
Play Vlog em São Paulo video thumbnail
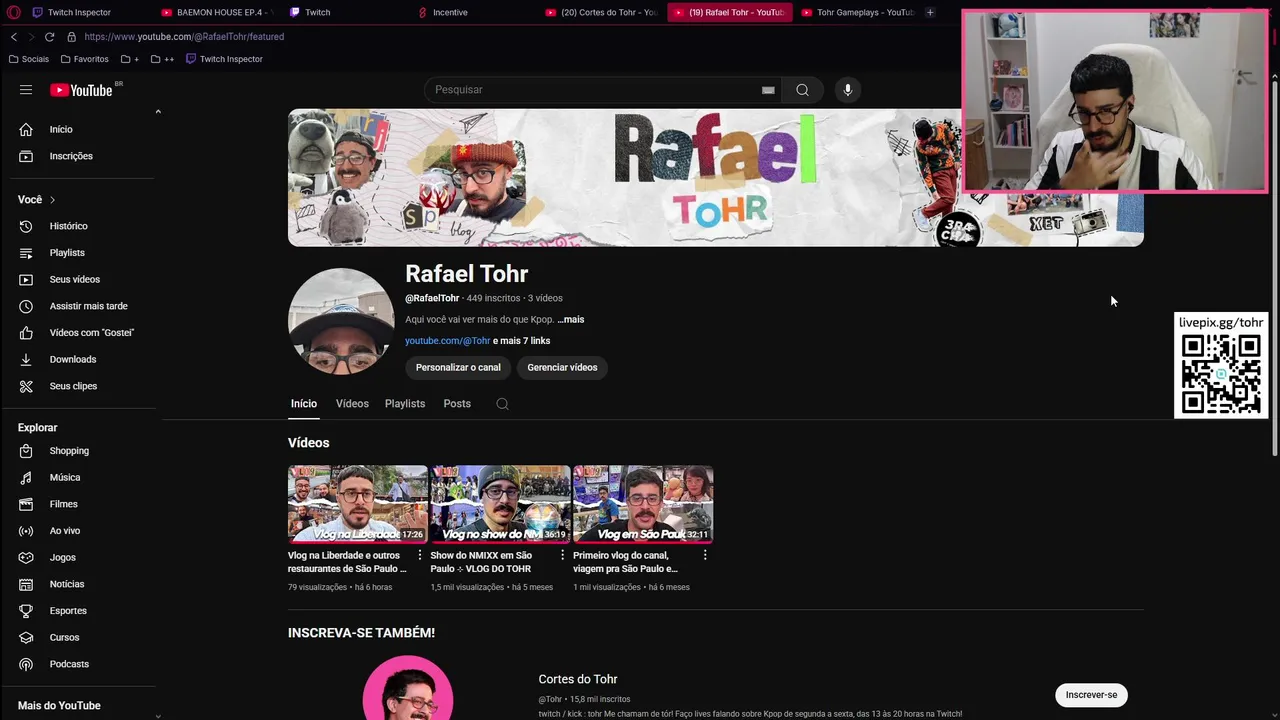(x=643, y=504)
